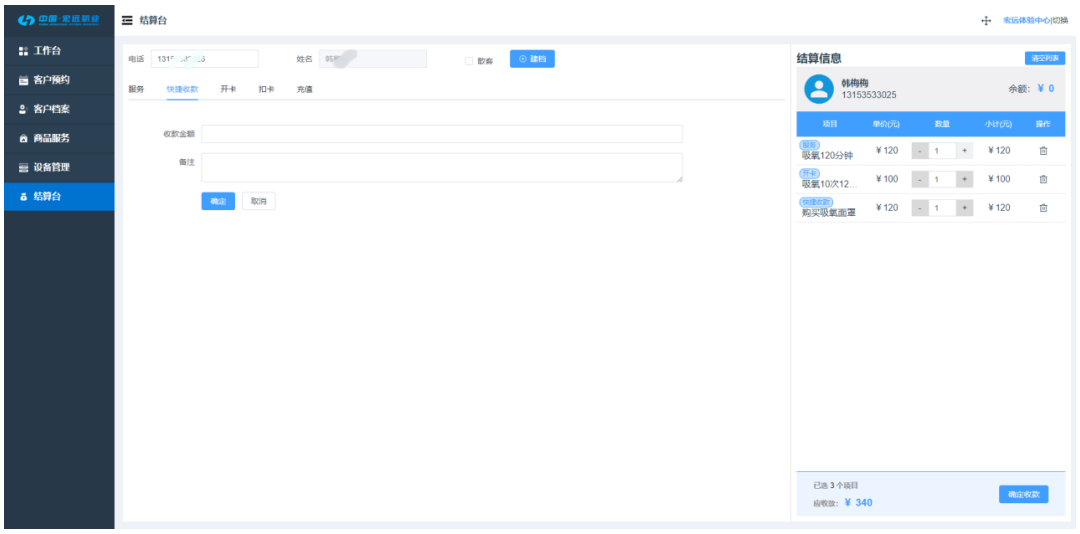Click the 建档 button
The image size is (1080, 534).
[x=532, y=59]
